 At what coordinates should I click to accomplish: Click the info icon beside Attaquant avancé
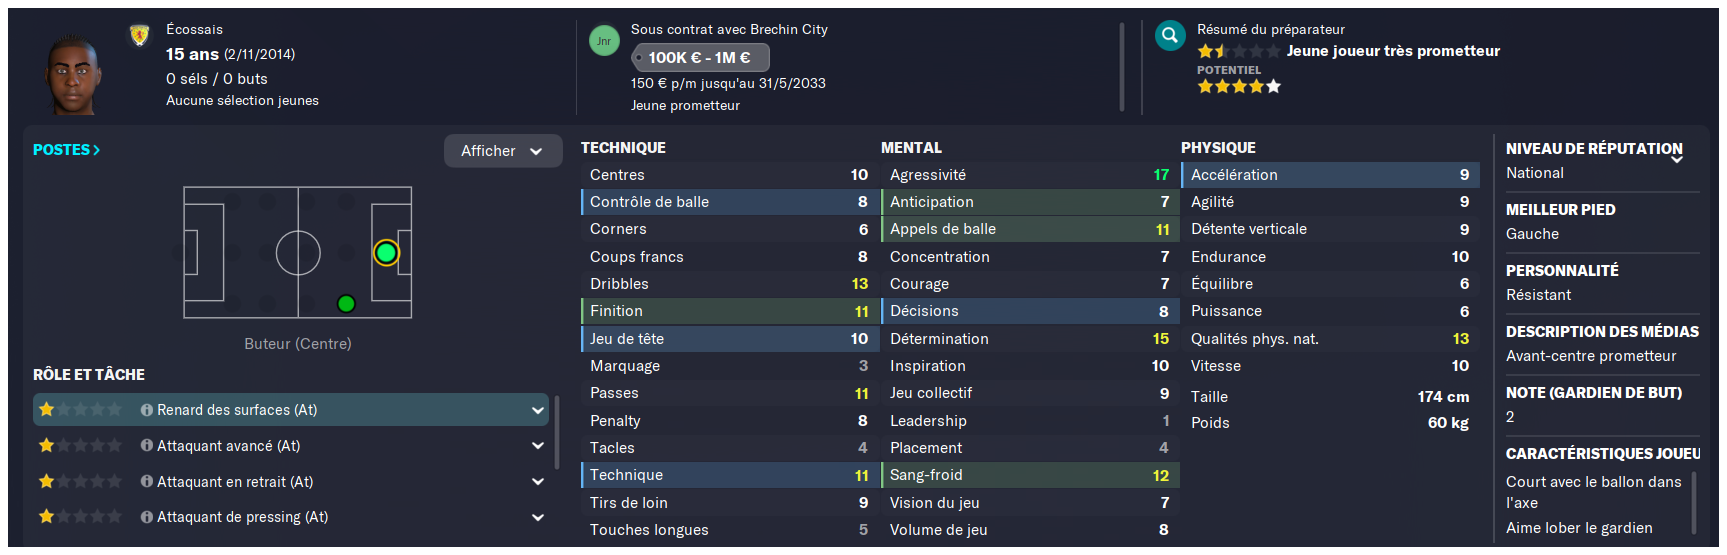147,446
